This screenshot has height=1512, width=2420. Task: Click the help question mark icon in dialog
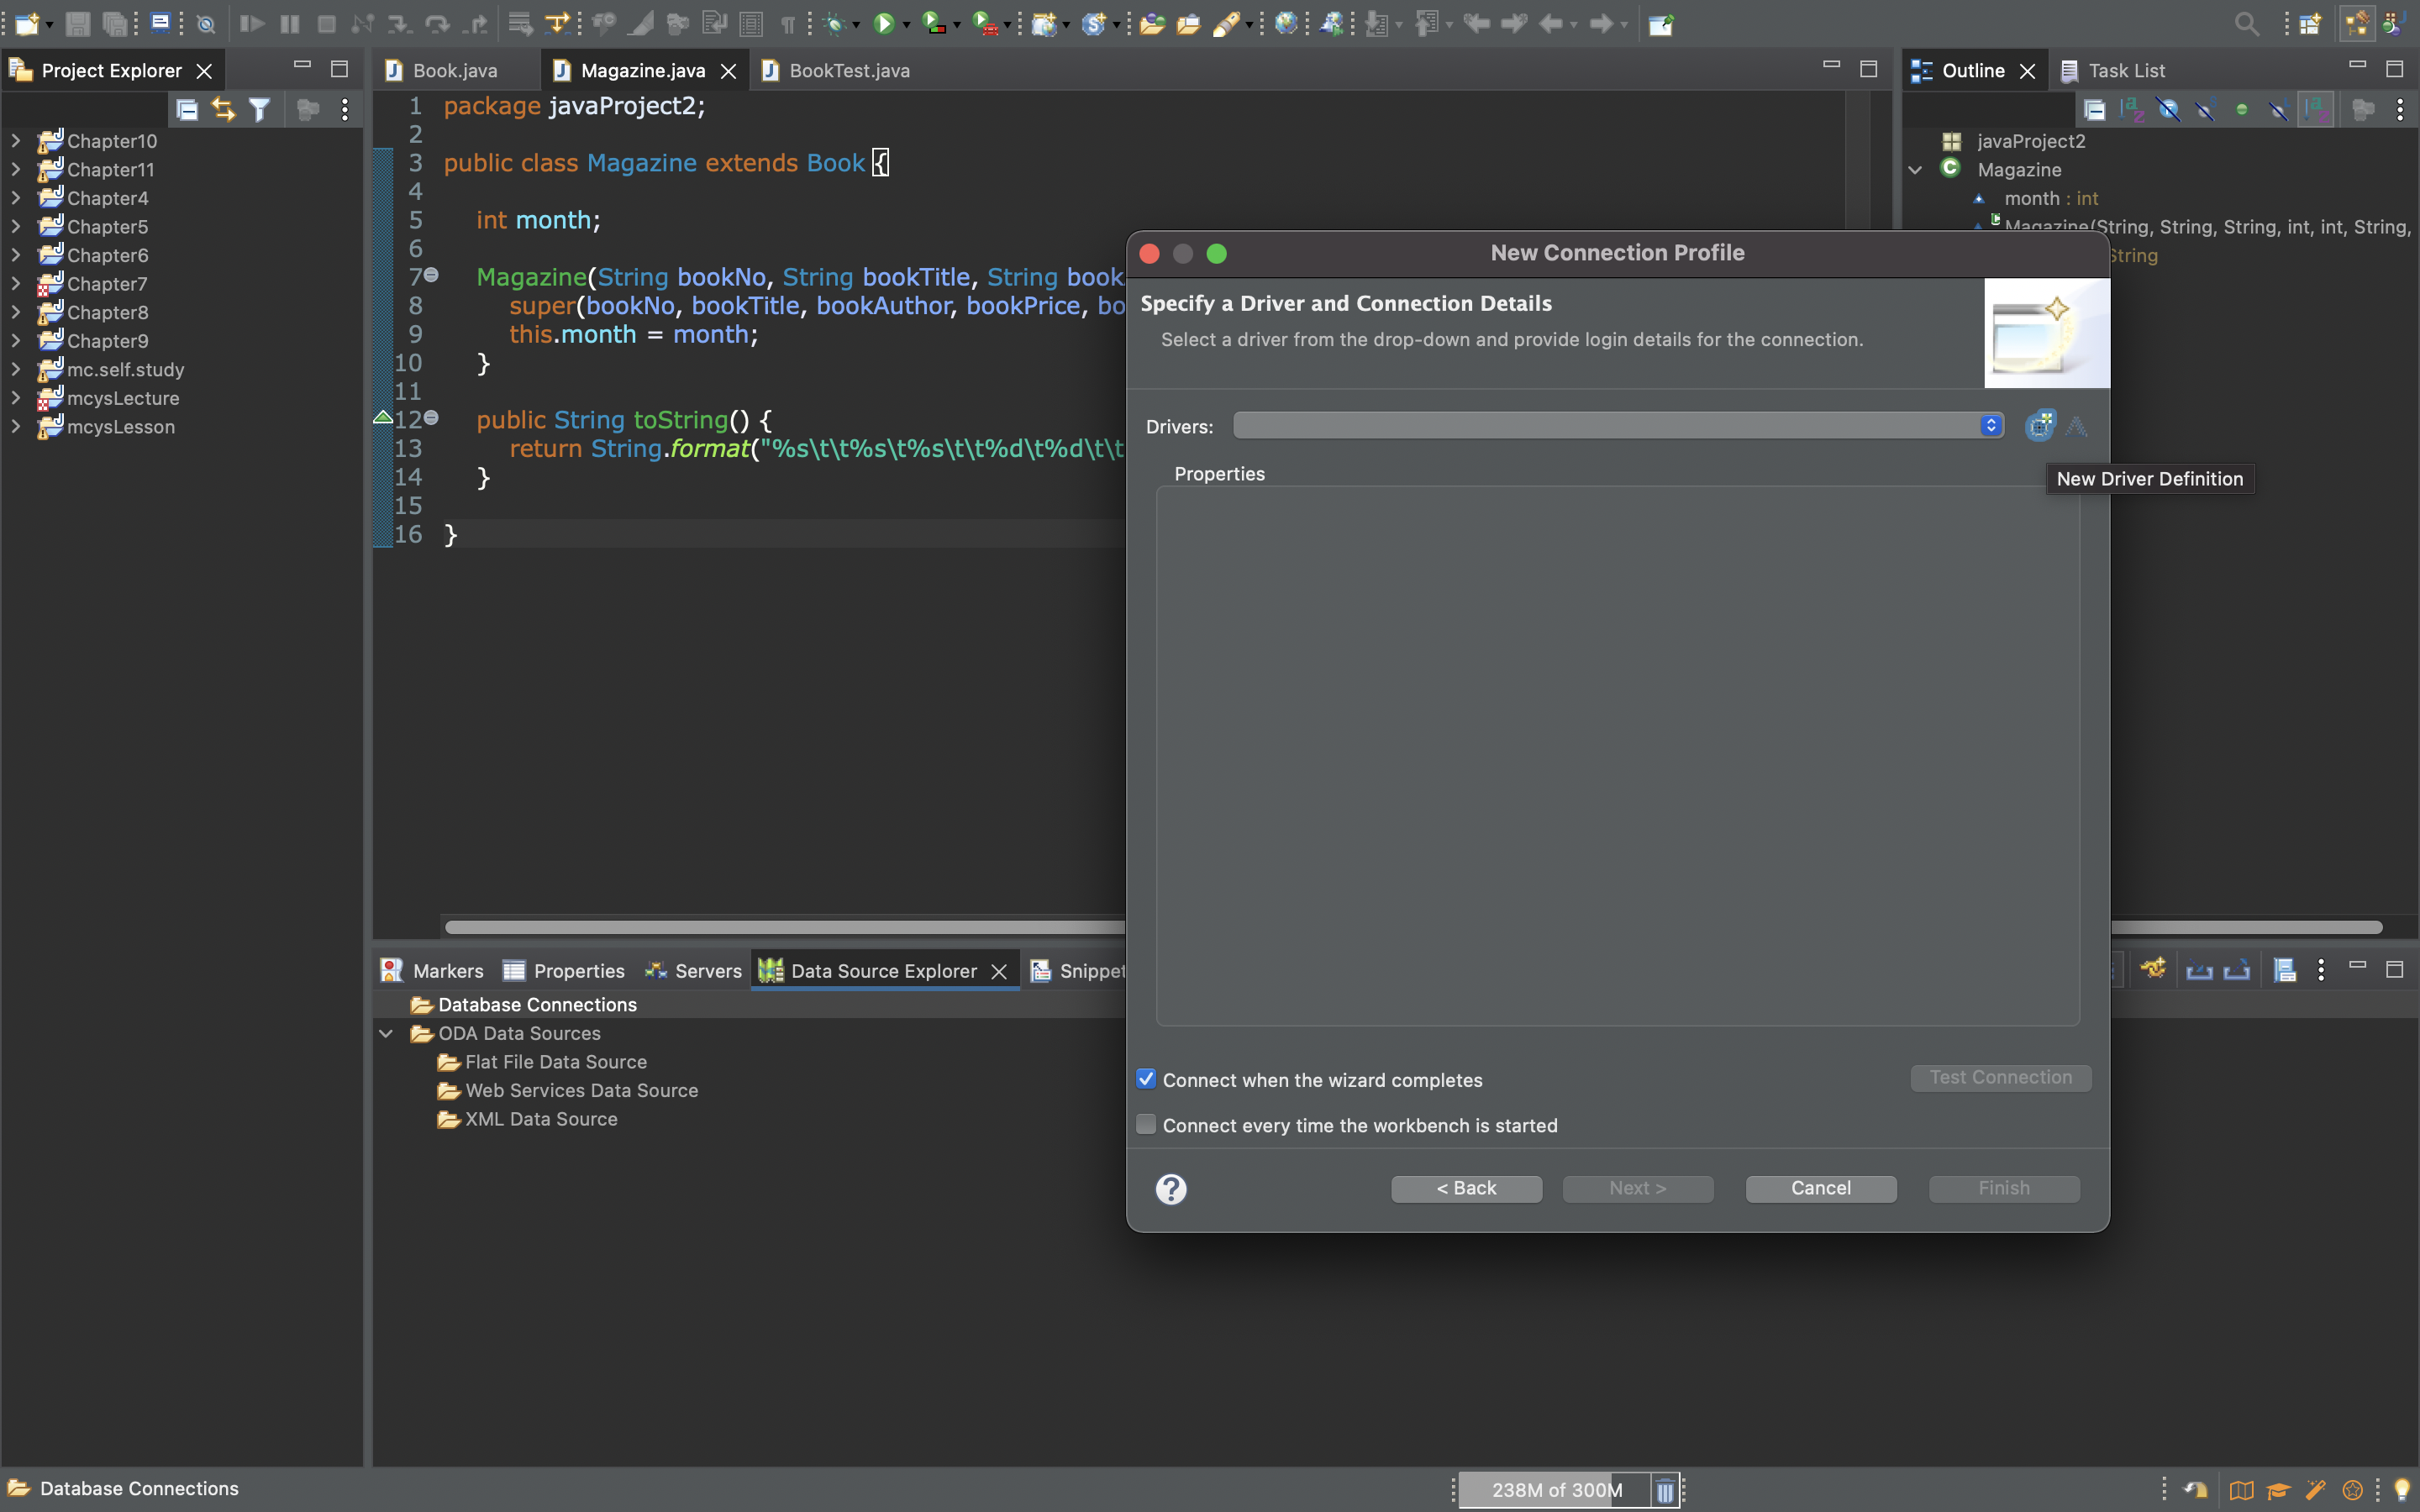[1171, 1189]
